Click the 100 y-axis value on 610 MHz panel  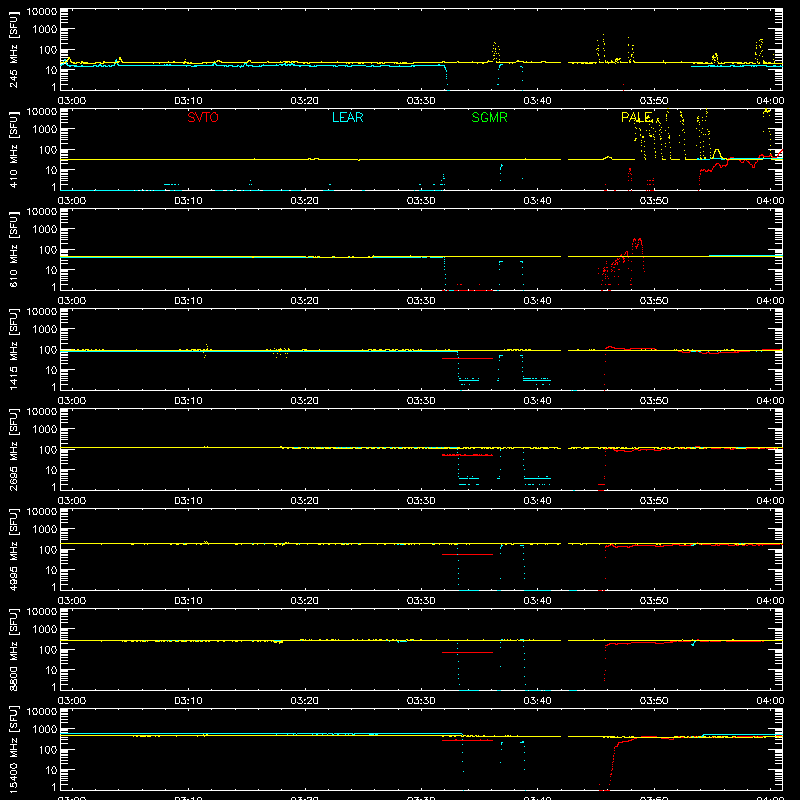pos(48,250)
